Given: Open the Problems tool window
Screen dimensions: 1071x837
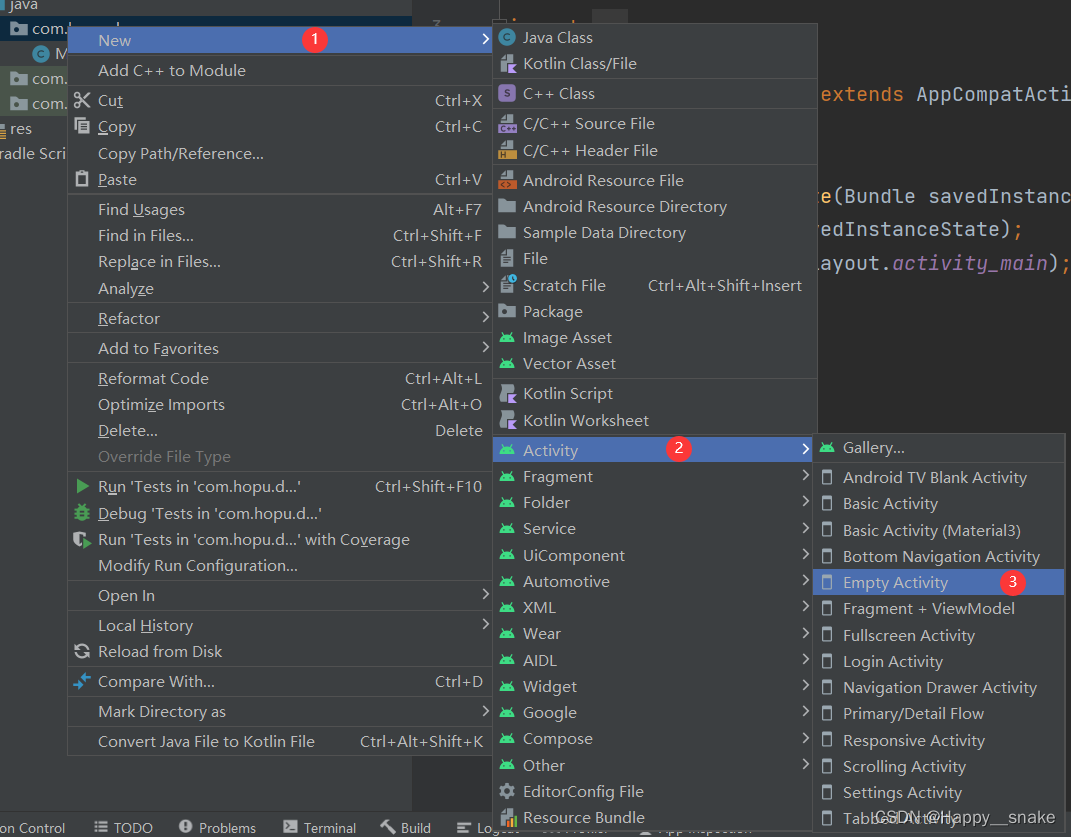Looking at the screenshot, I should (217, 827).
